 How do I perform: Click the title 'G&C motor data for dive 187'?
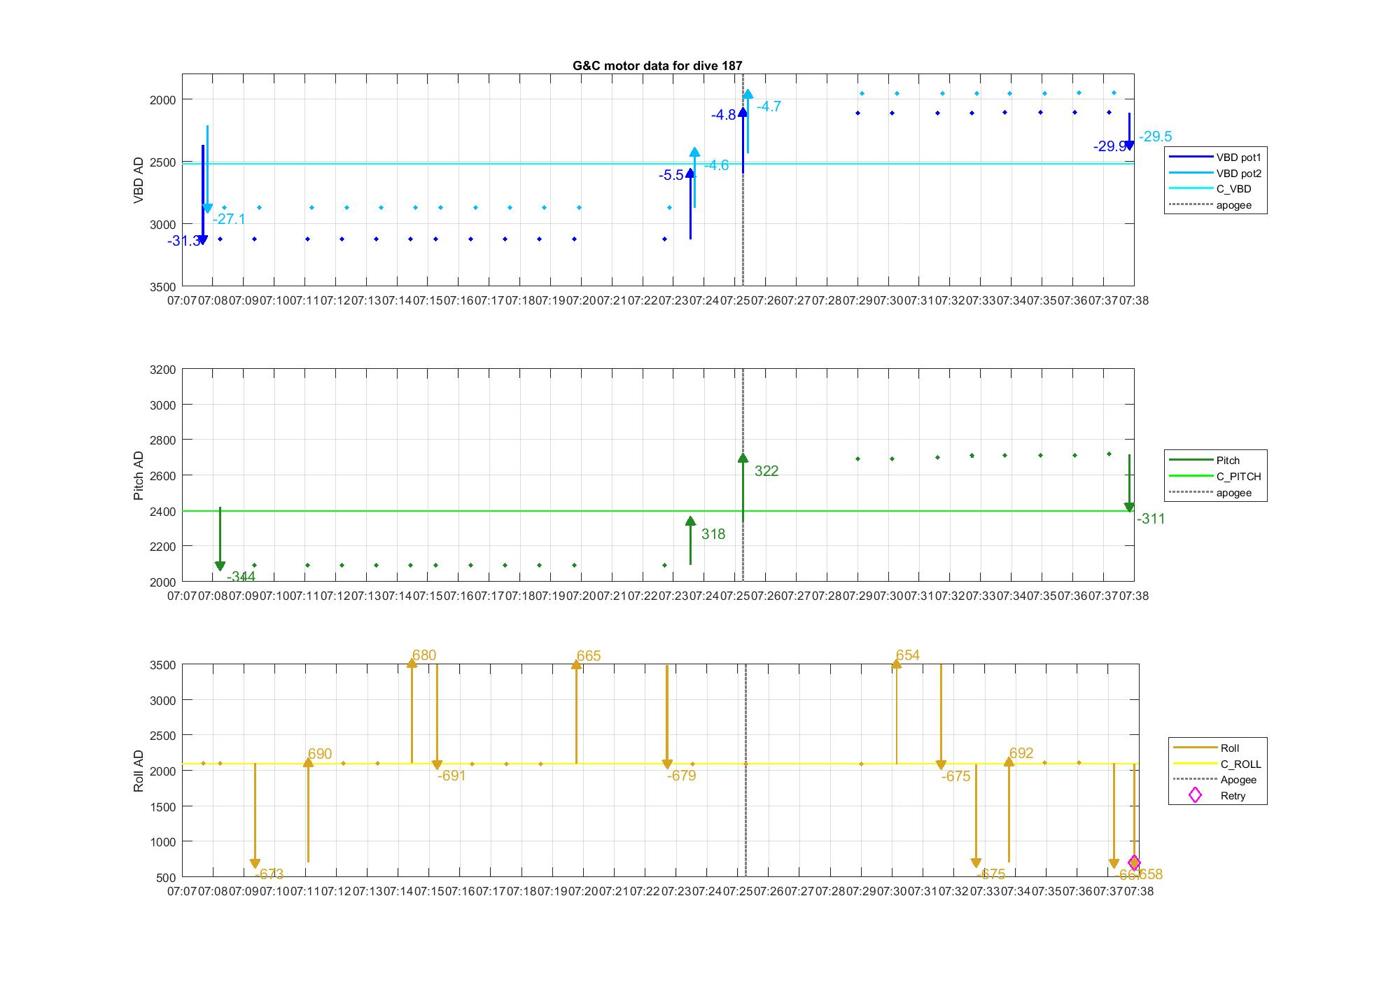[657, 66]
